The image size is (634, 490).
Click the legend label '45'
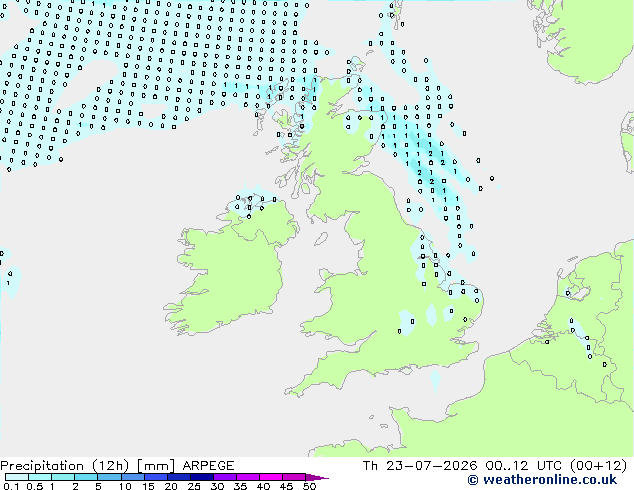click(x=286, y=486)
